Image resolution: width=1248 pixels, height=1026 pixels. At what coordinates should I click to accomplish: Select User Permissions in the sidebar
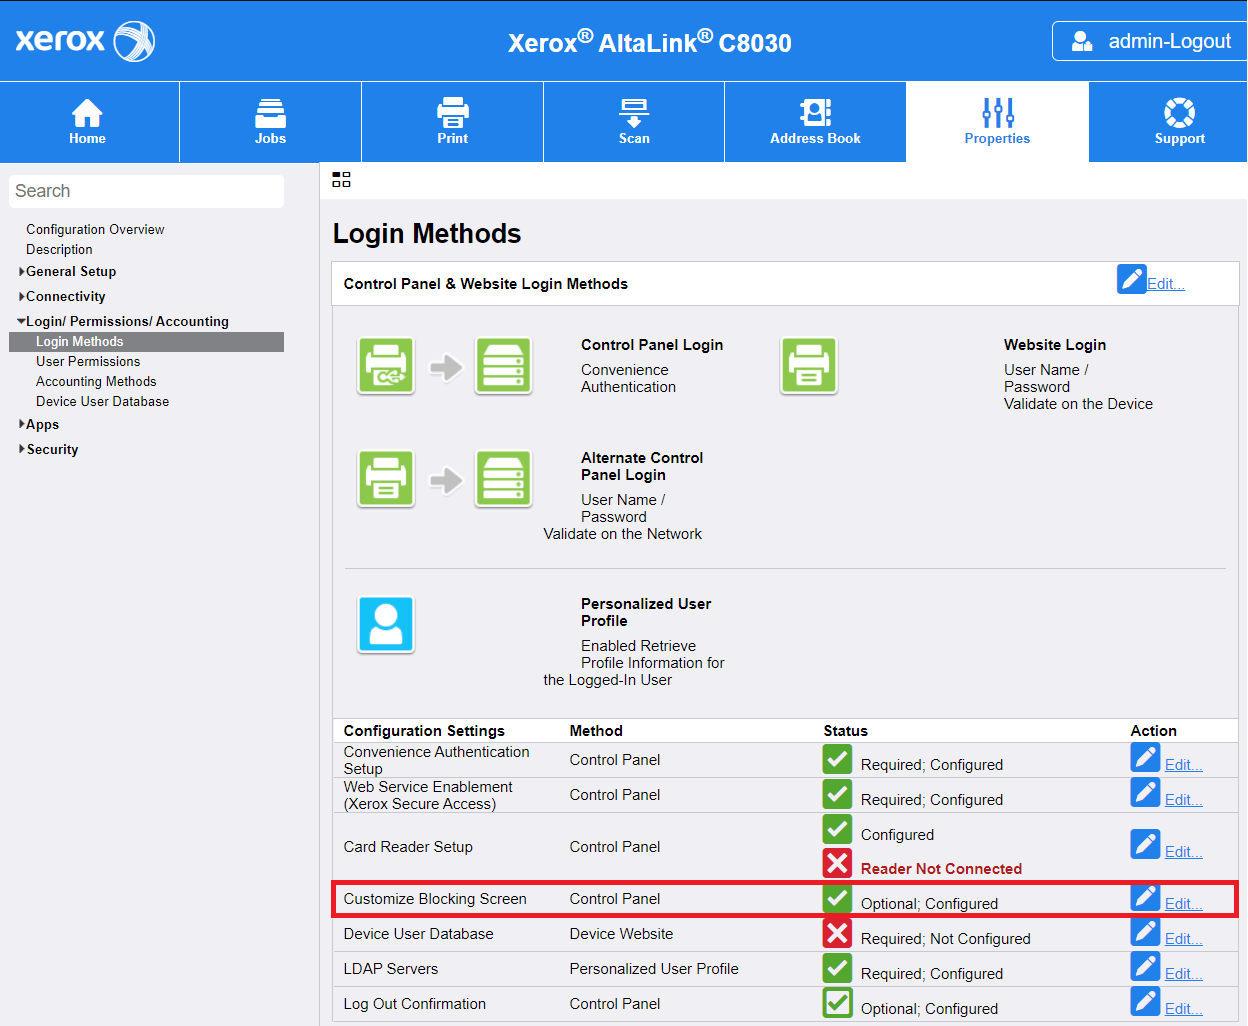[88, 362]
